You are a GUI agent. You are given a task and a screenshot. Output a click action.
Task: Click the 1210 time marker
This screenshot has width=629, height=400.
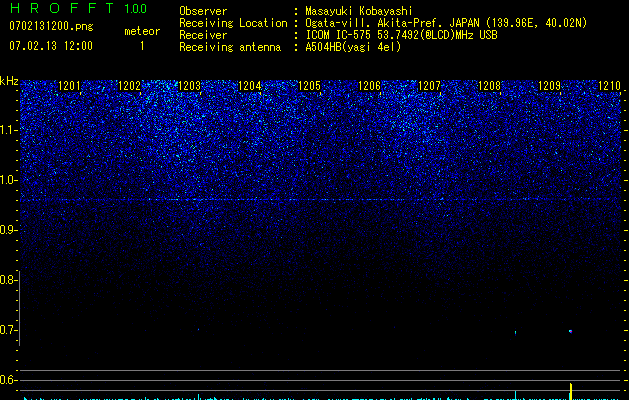(x=609, y=86)
